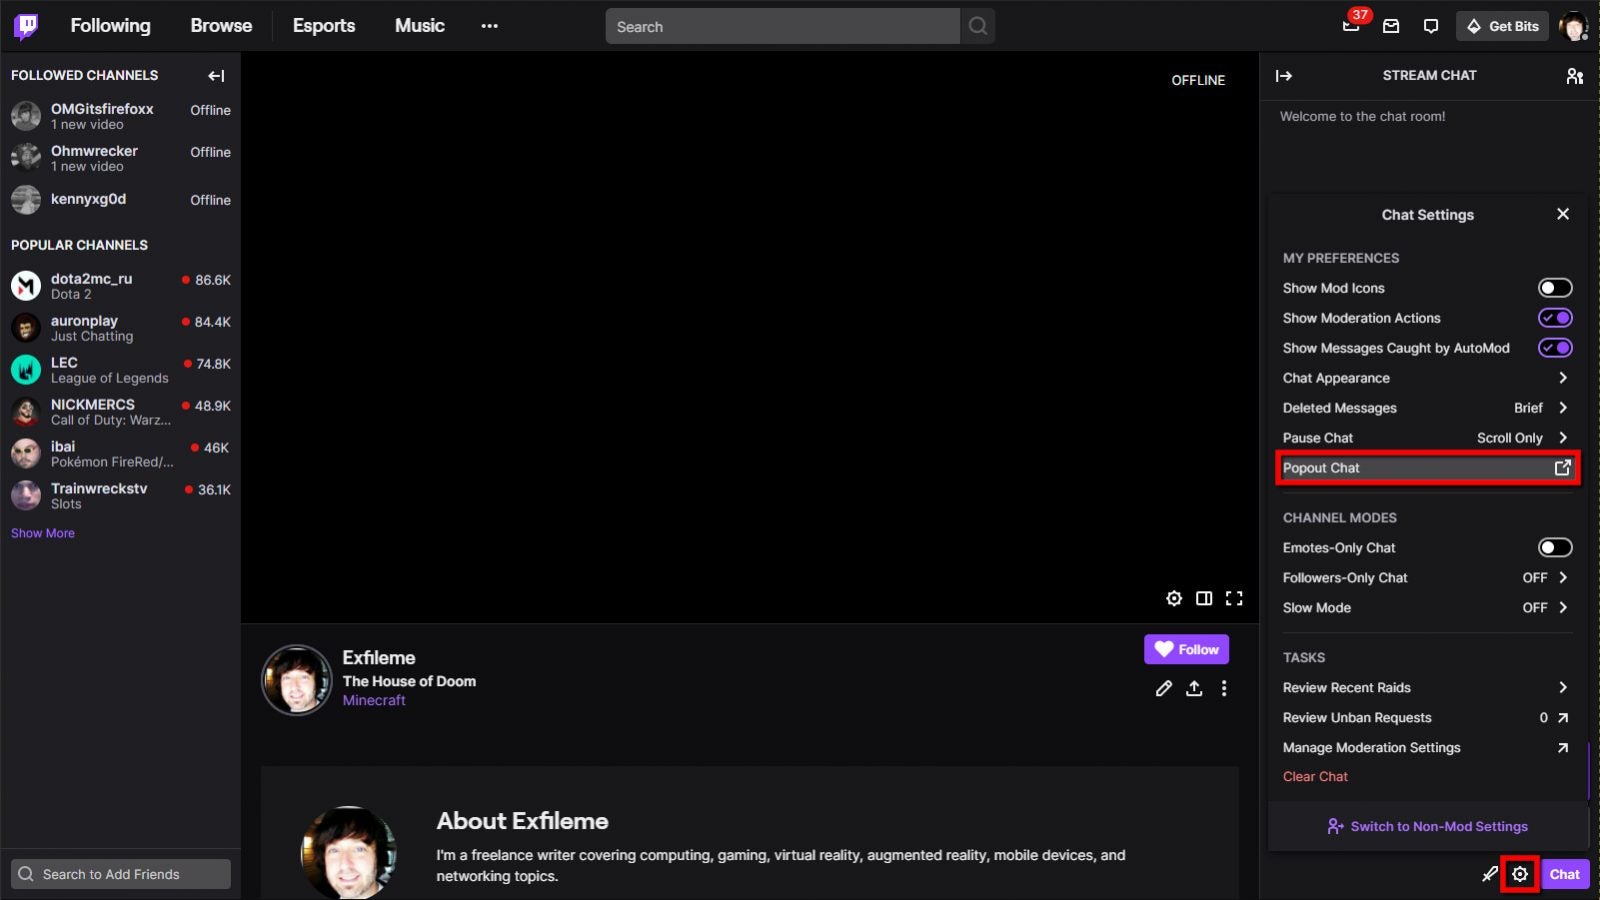
Task: Open the video player settings gear
Action: click(x=1173, y=597)
